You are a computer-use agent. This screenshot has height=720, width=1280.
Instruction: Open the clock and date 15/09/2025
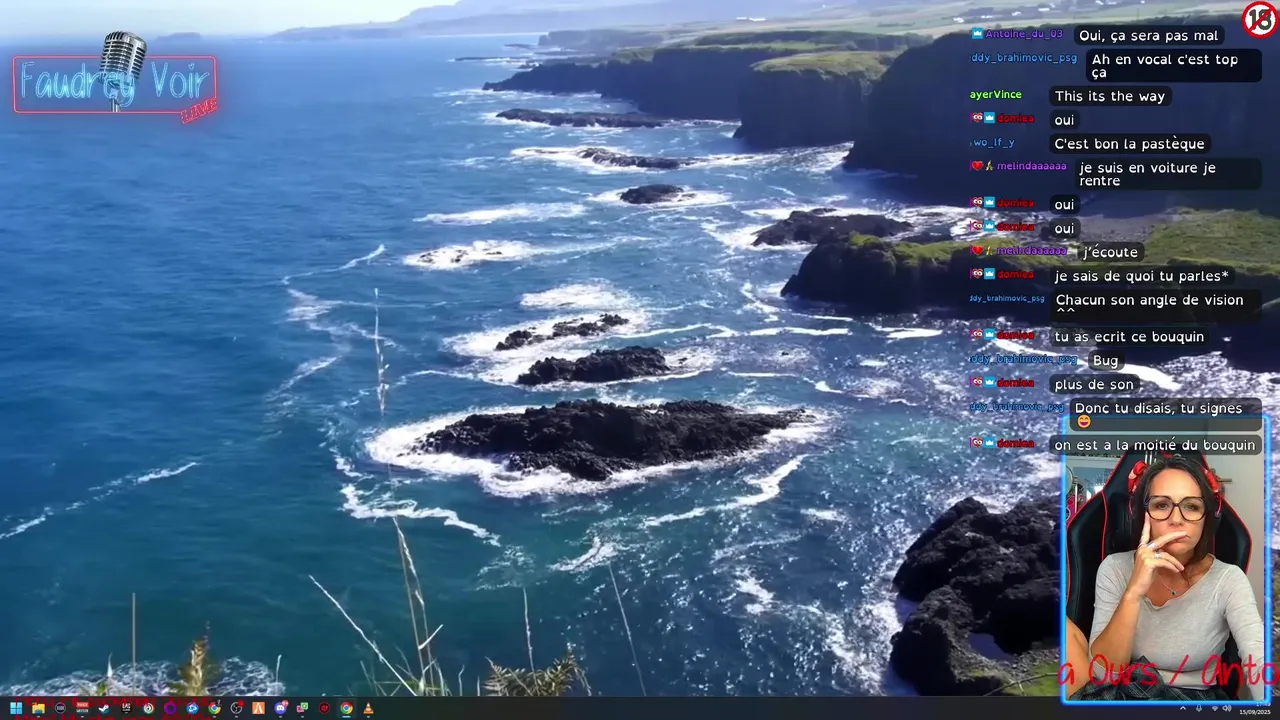click(1255, 708)
